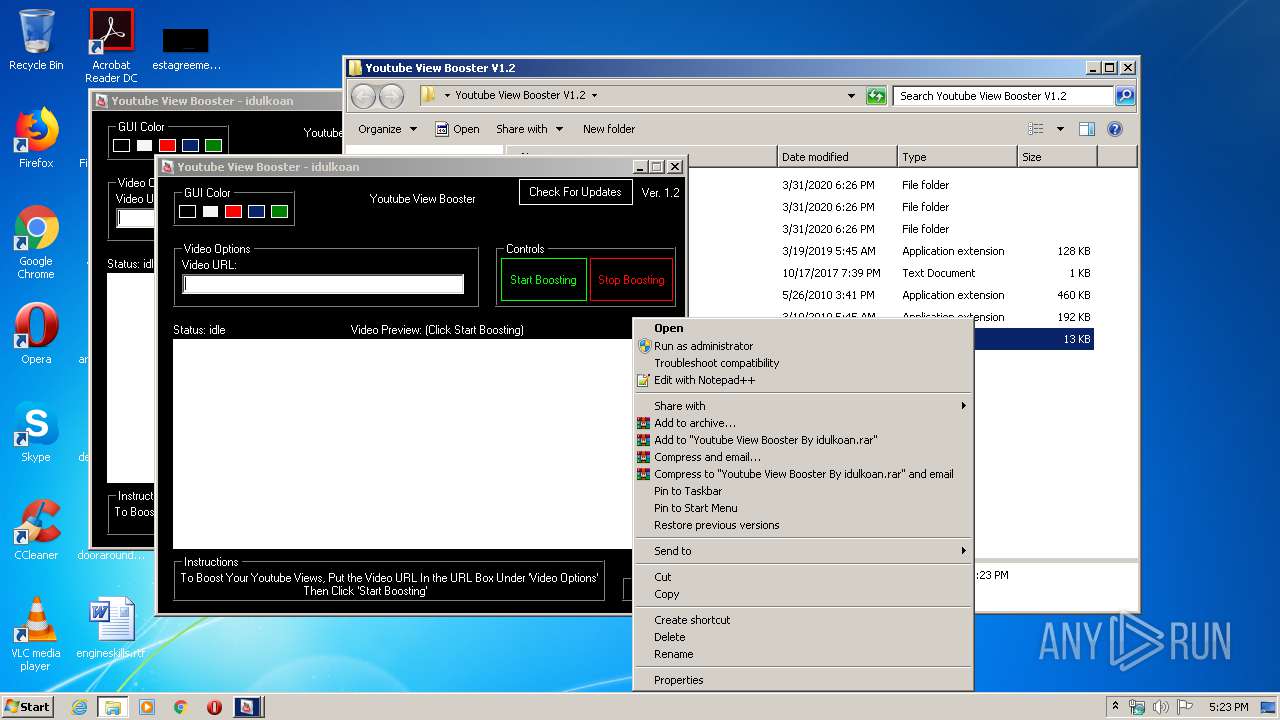The width and height of the screenshot is (1280, 720).
Task: Expand Share with submenu in context menu
Action: click(804, 406)
